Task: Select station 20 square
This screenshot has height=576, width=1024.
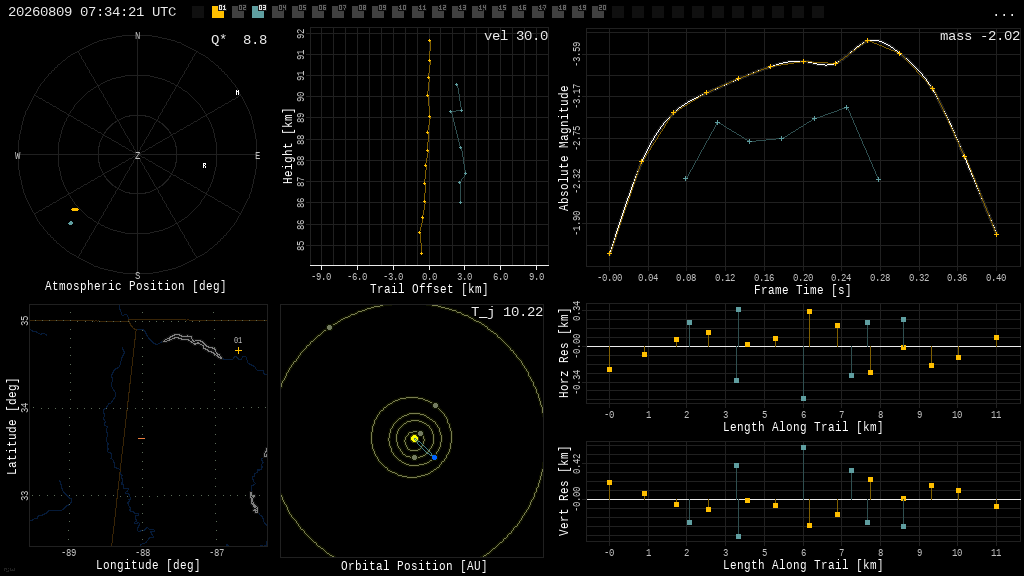Action: [599, 12]
